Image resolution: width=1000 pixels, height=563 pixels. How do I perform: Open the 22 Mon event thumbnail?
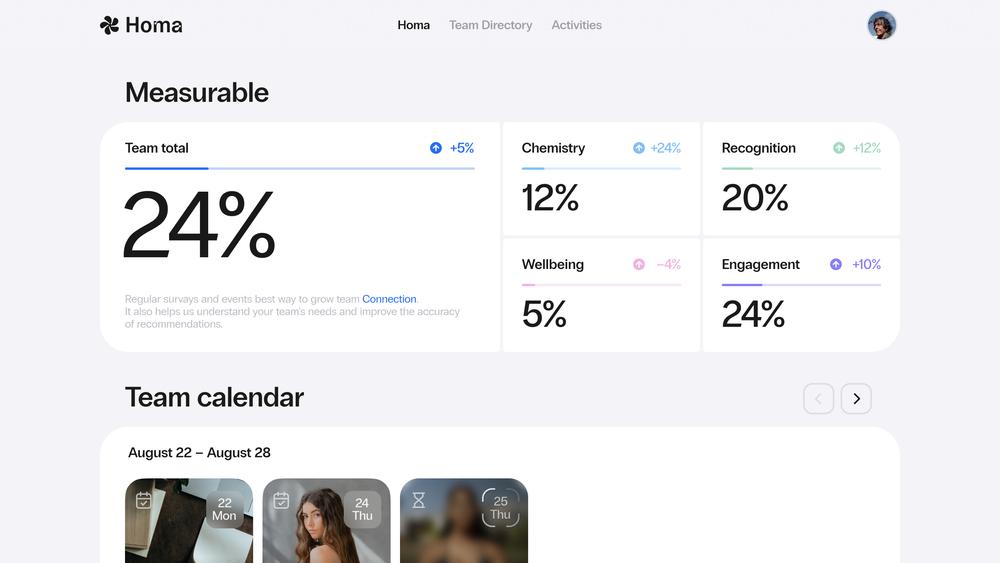tap(189, 521)
